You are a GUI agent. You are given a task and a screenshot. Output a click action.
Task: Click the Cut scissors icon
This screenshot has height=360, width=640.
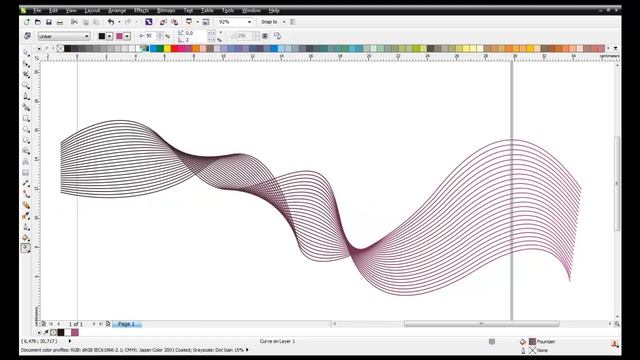[74, 22]
